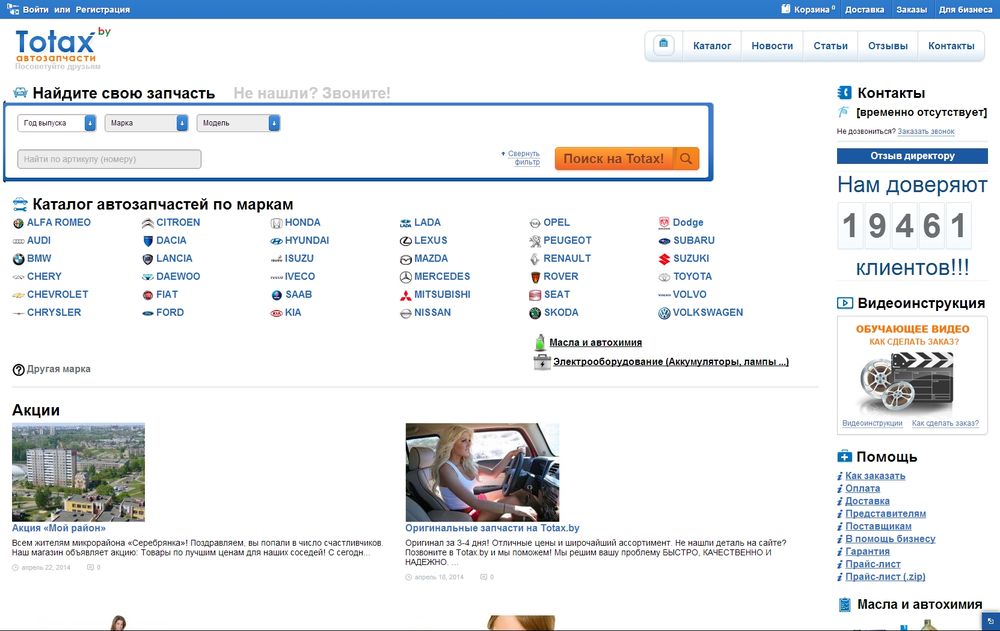Image resolution: width=1000 pixels, height=631 pixels.
Task: Open the Отзывы menu tab
Action: (x=888, y=46)
